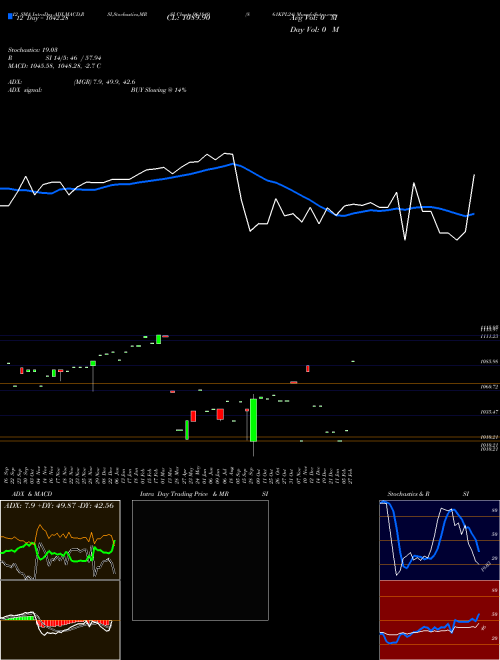Click the 'BUY Slowing @ 14%' signal text
The image size is (500, 660).
(158, 90)
